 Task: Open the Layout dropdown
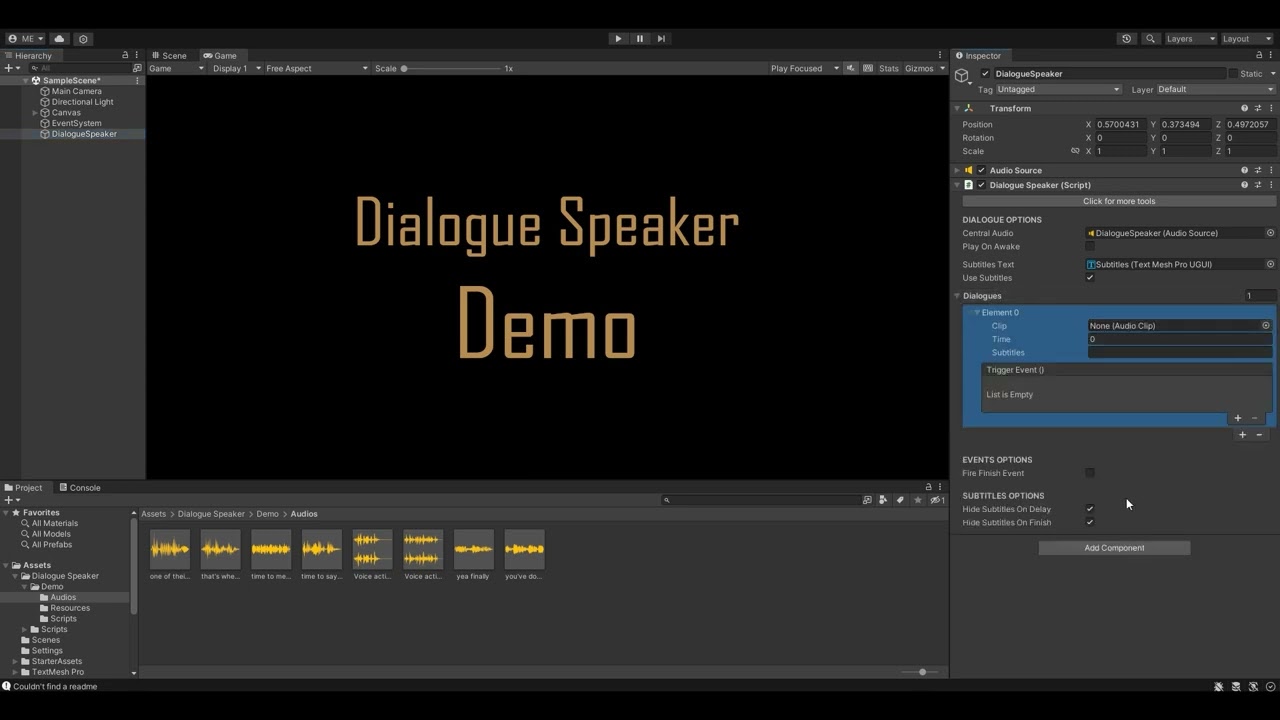pyautogui.click(x=1246, y=39)
